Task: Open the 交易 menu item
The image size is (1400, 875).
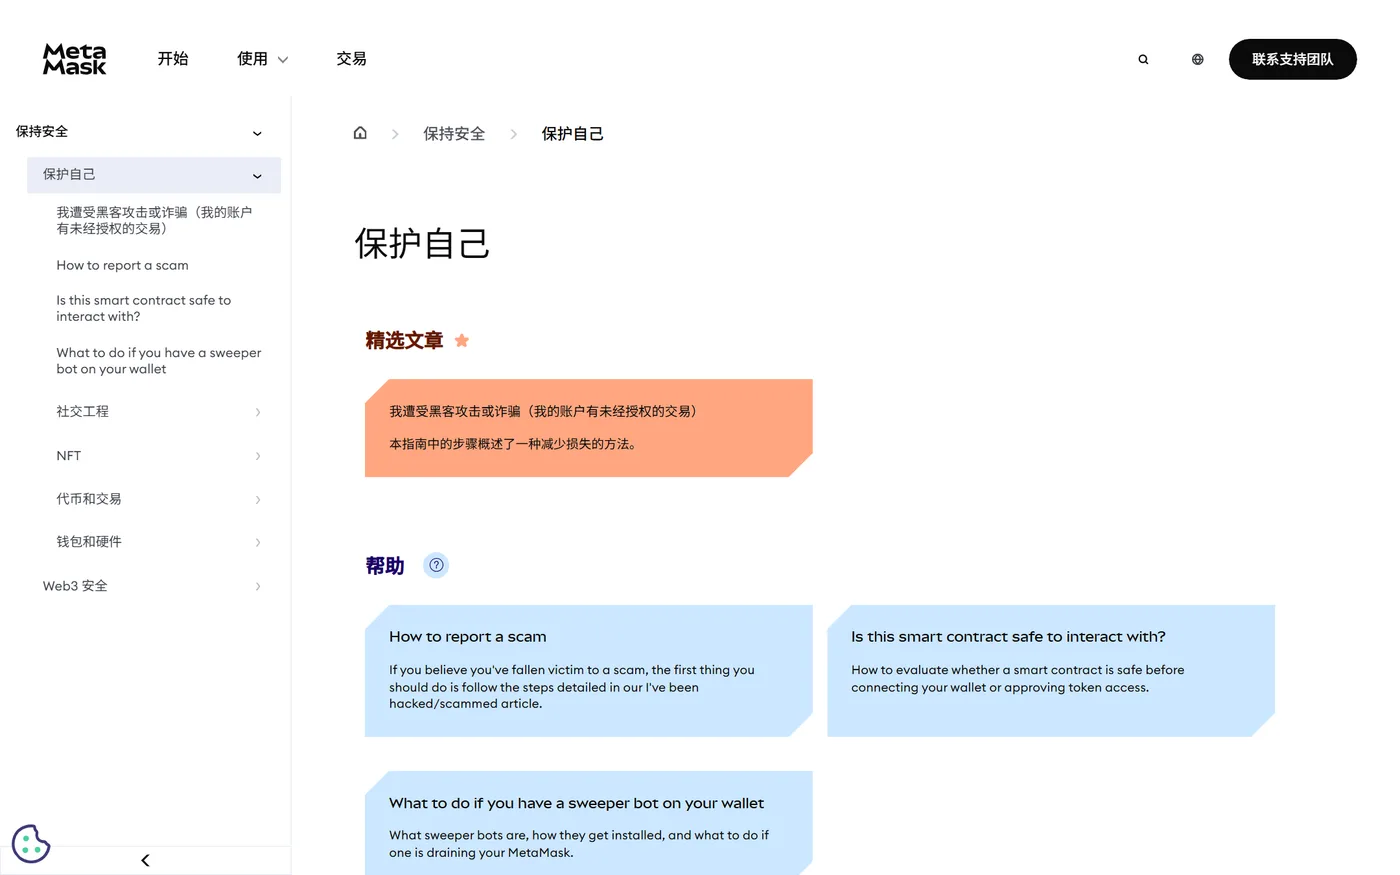Action: [x=351, y=59]
